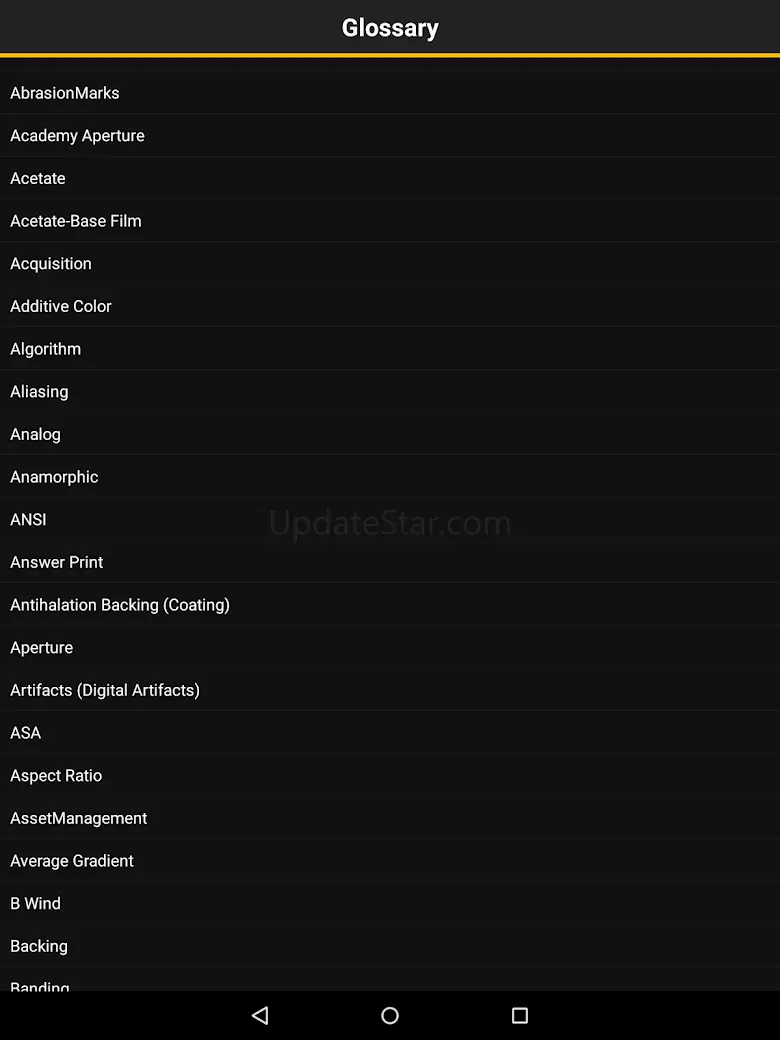Tap the Android back navigation icon
The width and height of the screenshot is (780, 1040).
point(260,1015)
